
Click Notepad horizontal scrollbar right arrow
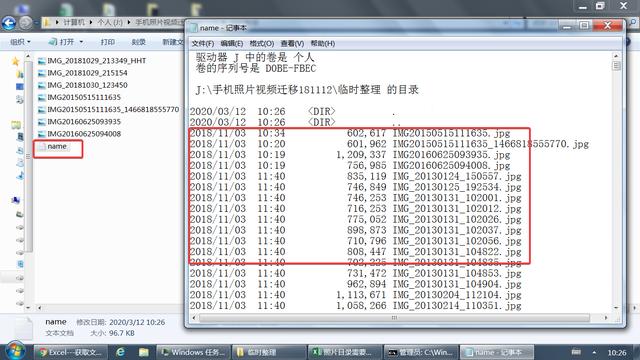tap(606, 318)
